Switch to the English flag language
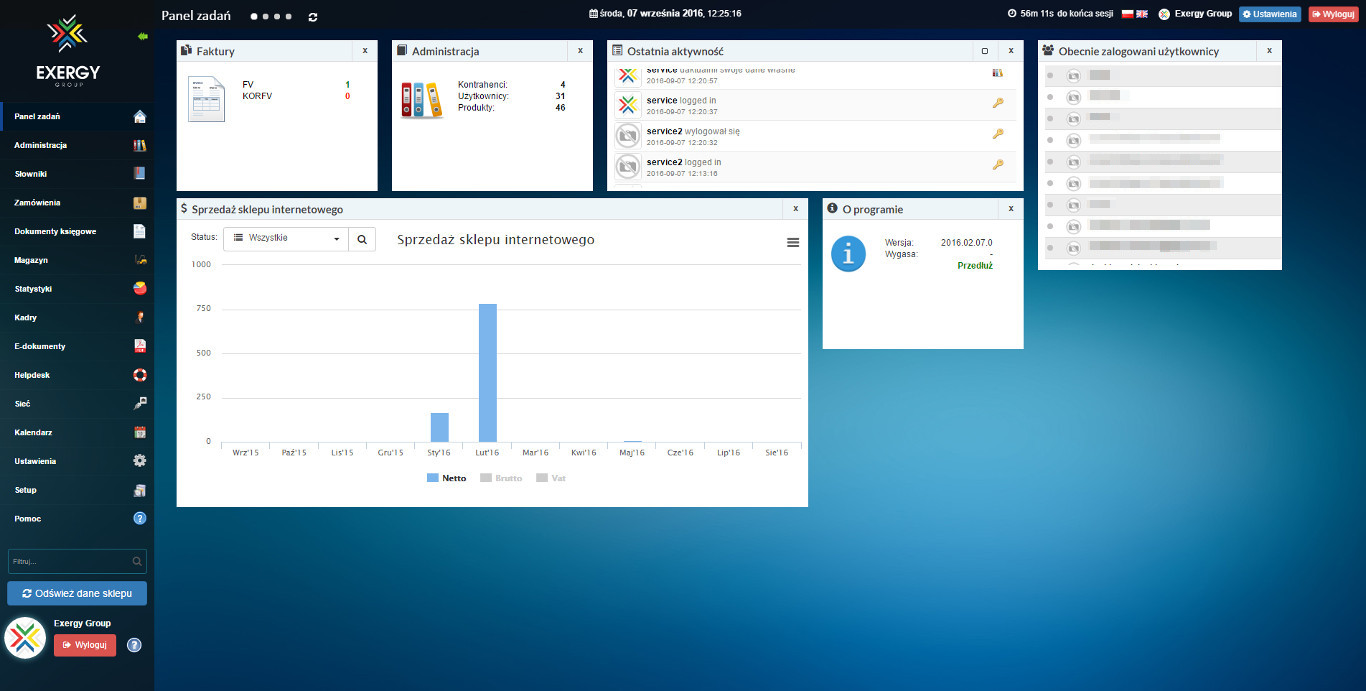The height and width of the screenshot is (691, 1366). pos(1142,14)
